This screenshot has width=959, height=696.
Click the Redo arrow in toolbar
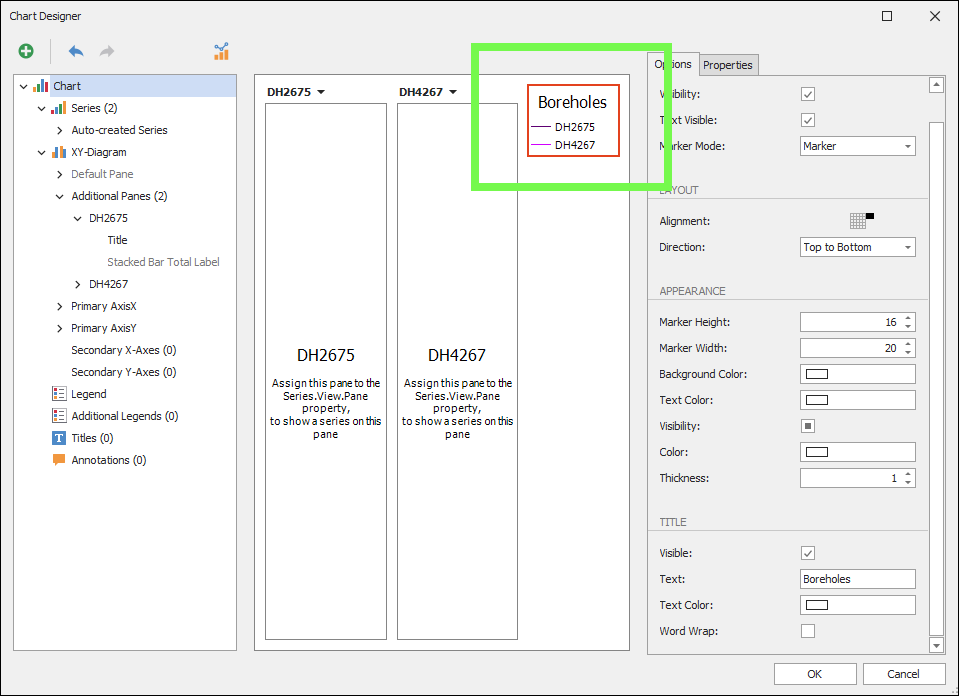(106, 51)
